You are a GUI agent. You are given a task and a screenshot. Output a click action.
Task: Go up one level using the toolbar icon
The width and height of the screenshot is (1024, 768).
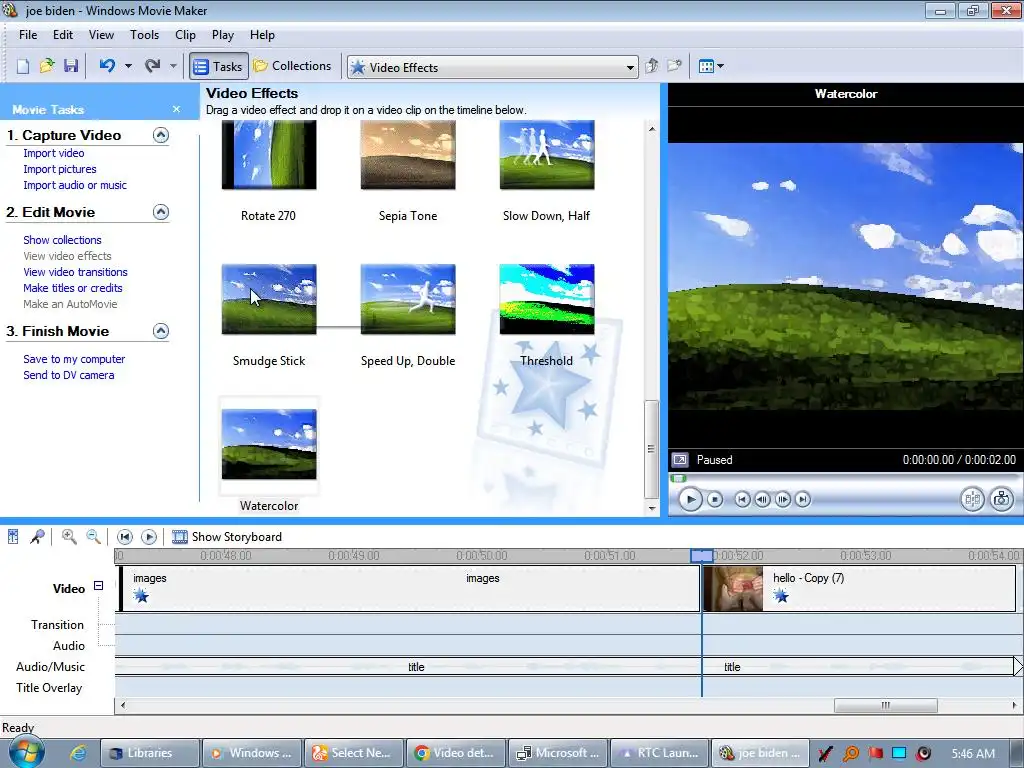(651, 66)
